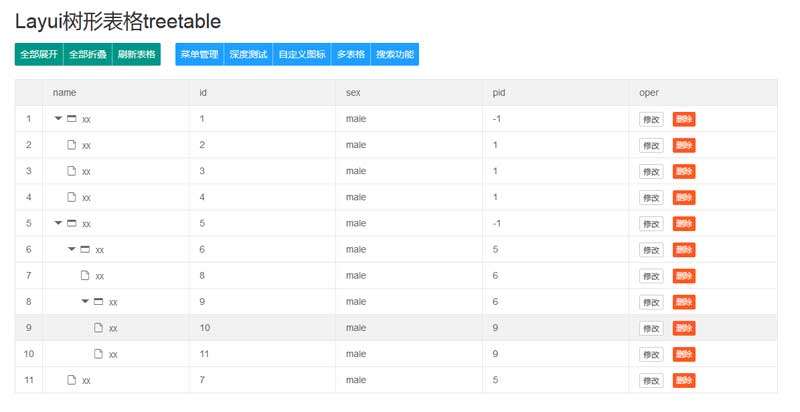
Task: Click the folder icon in row 5
Action: point(72,223)
